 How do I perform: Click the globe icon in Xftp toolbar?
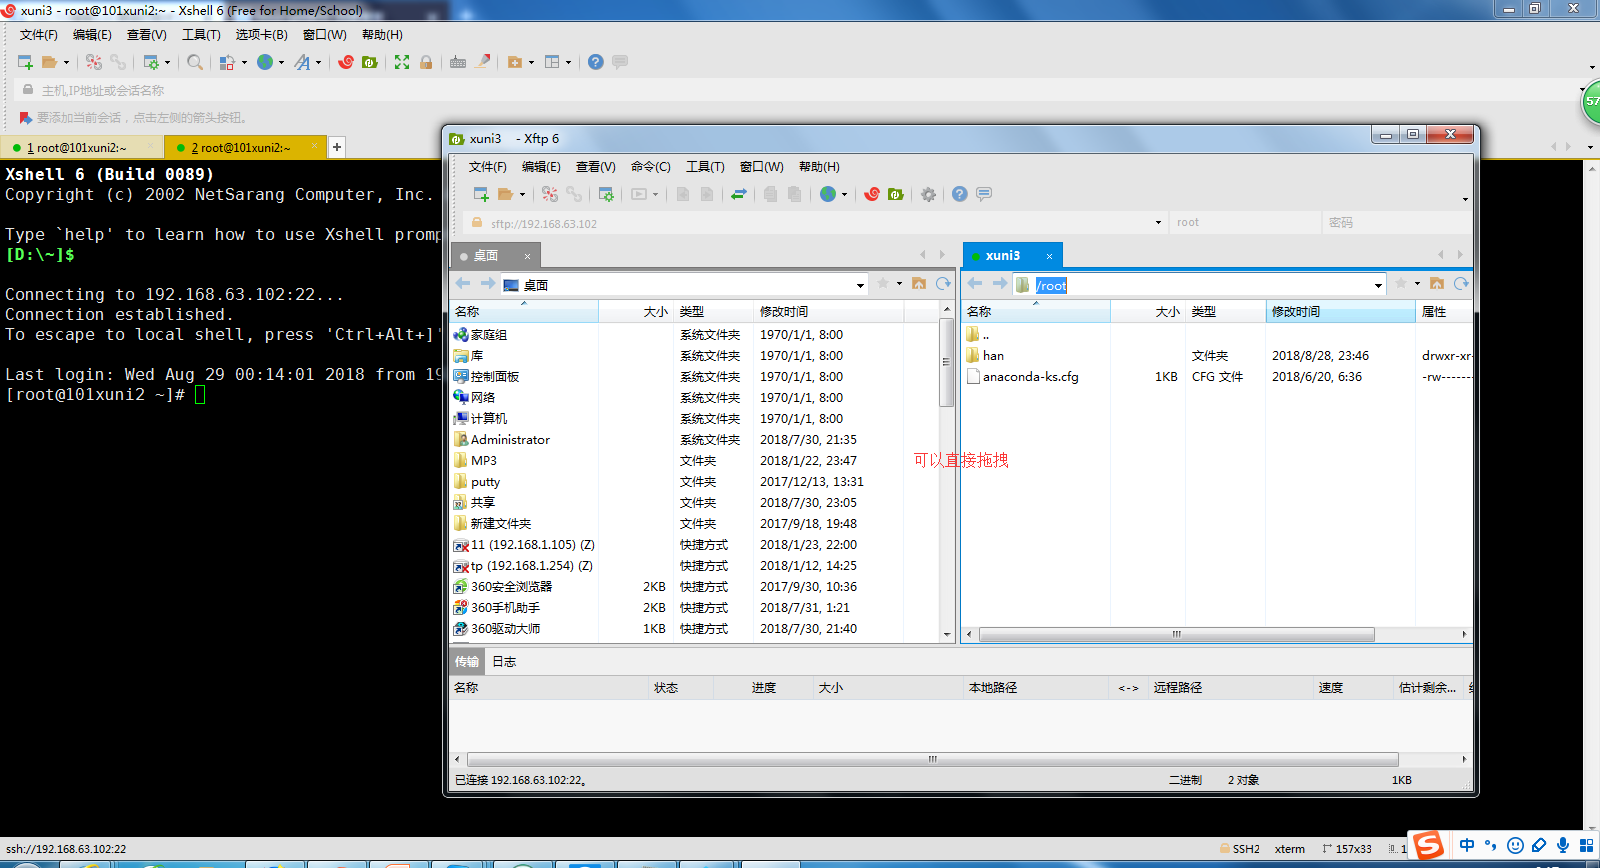(828, 194)
